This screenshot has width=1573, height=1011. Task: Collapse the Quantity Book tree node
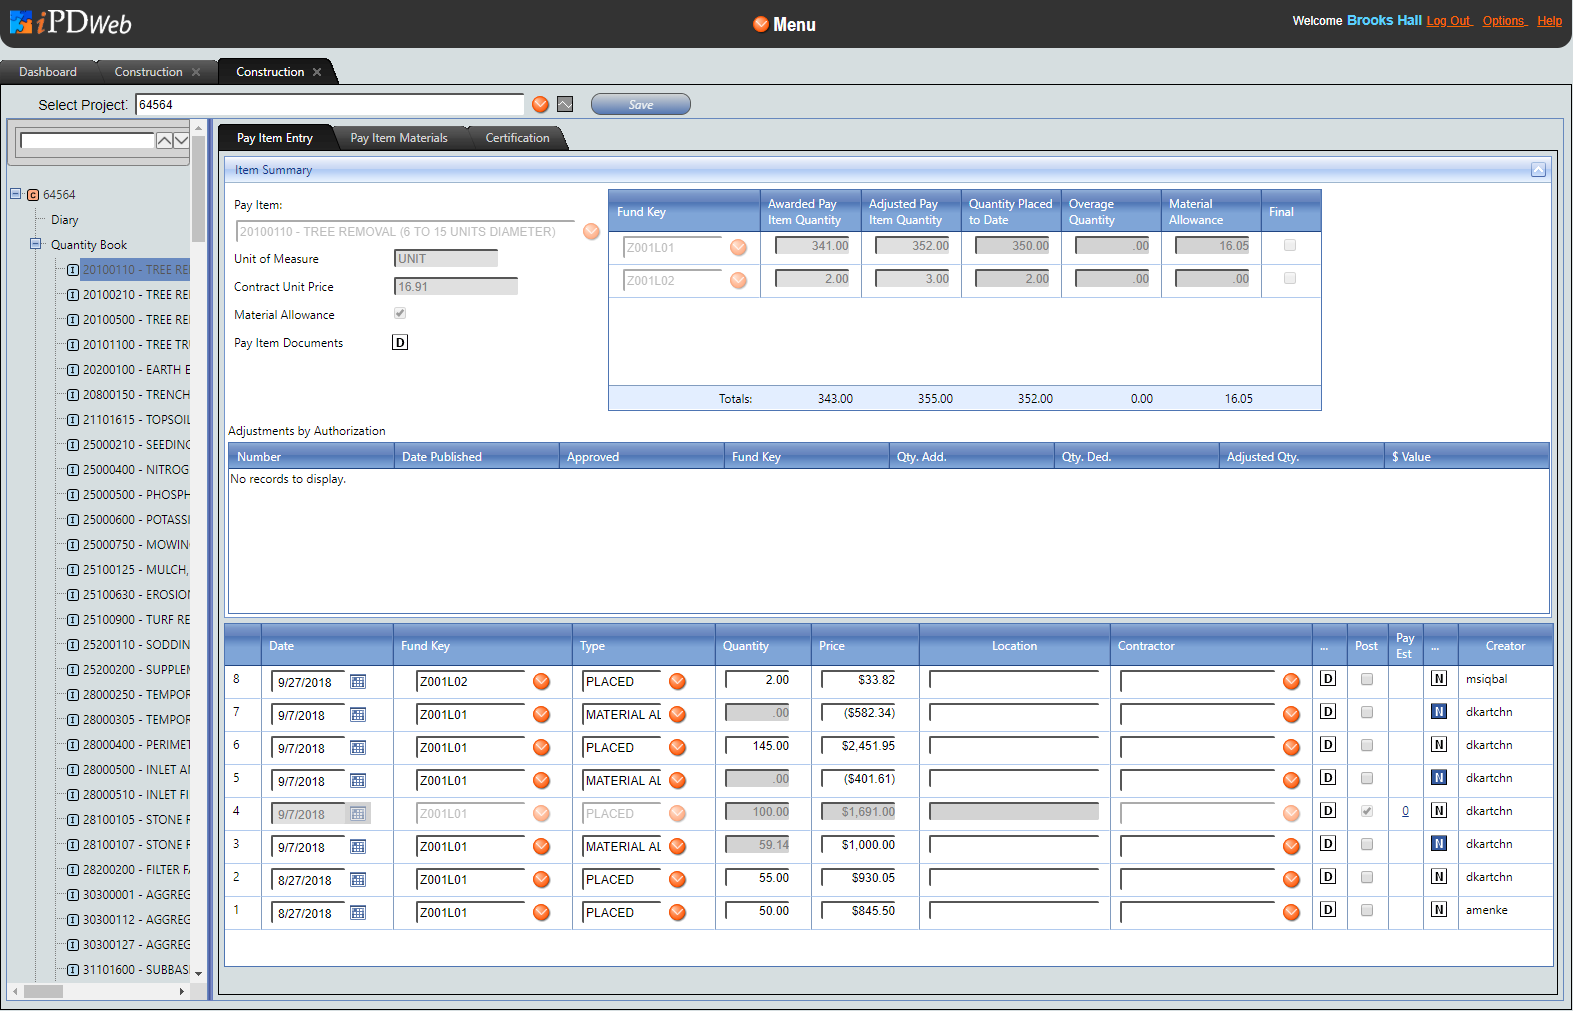pos(36,244)
